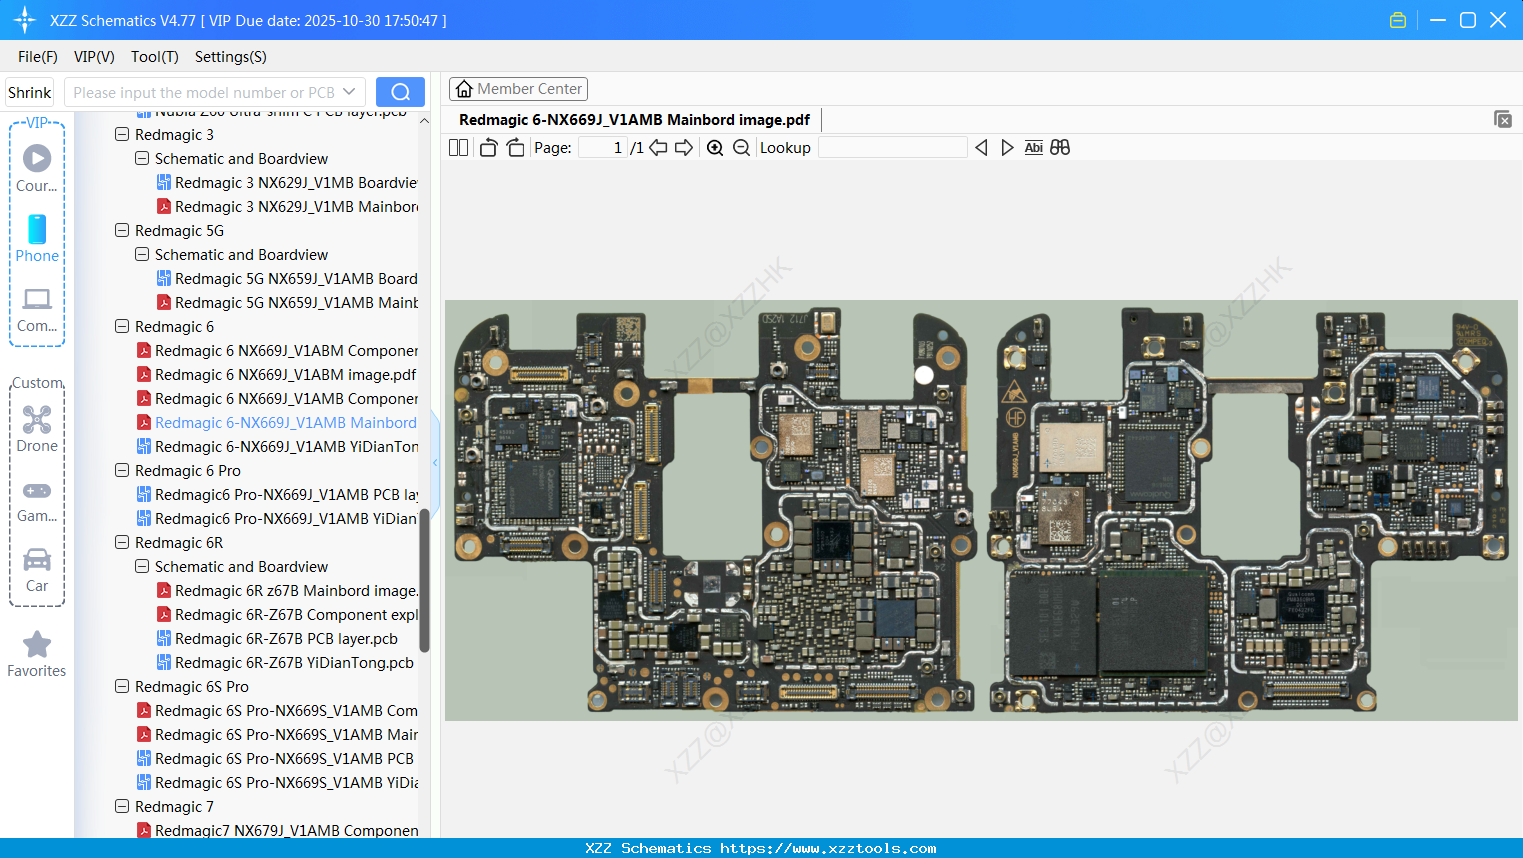Select the Drone category in the sidebar
Screen dimensions: 1523x858
pyautogui.click(x=36, y=428)
